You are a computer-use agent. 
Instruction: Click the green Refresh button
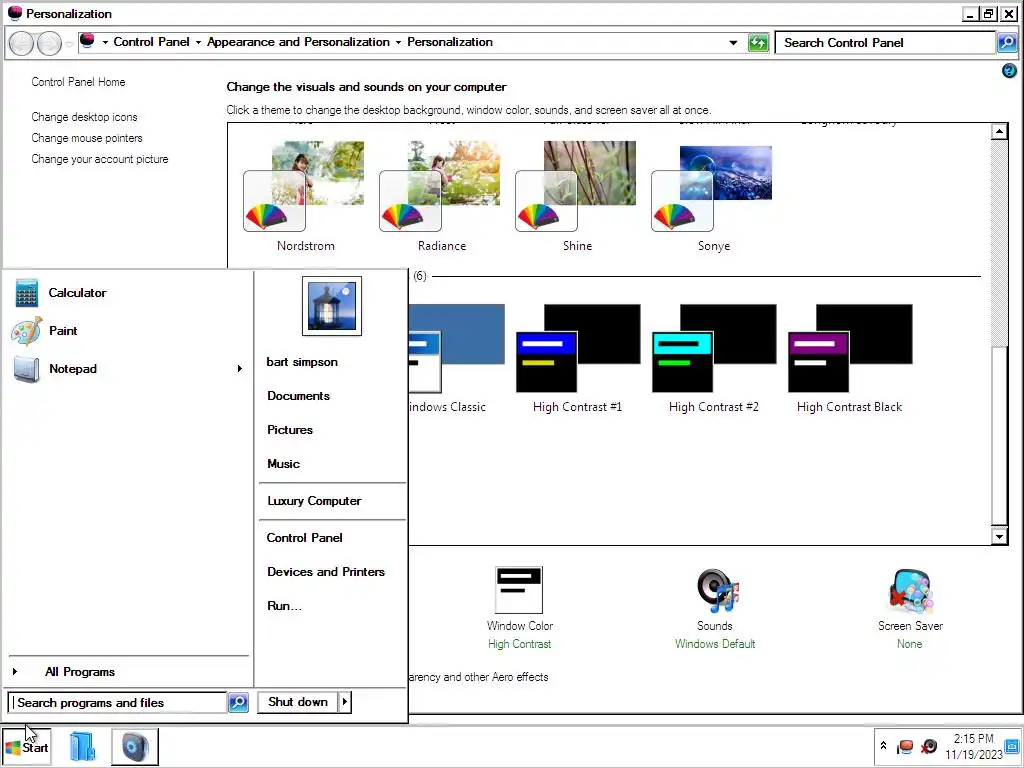[758, 42]
